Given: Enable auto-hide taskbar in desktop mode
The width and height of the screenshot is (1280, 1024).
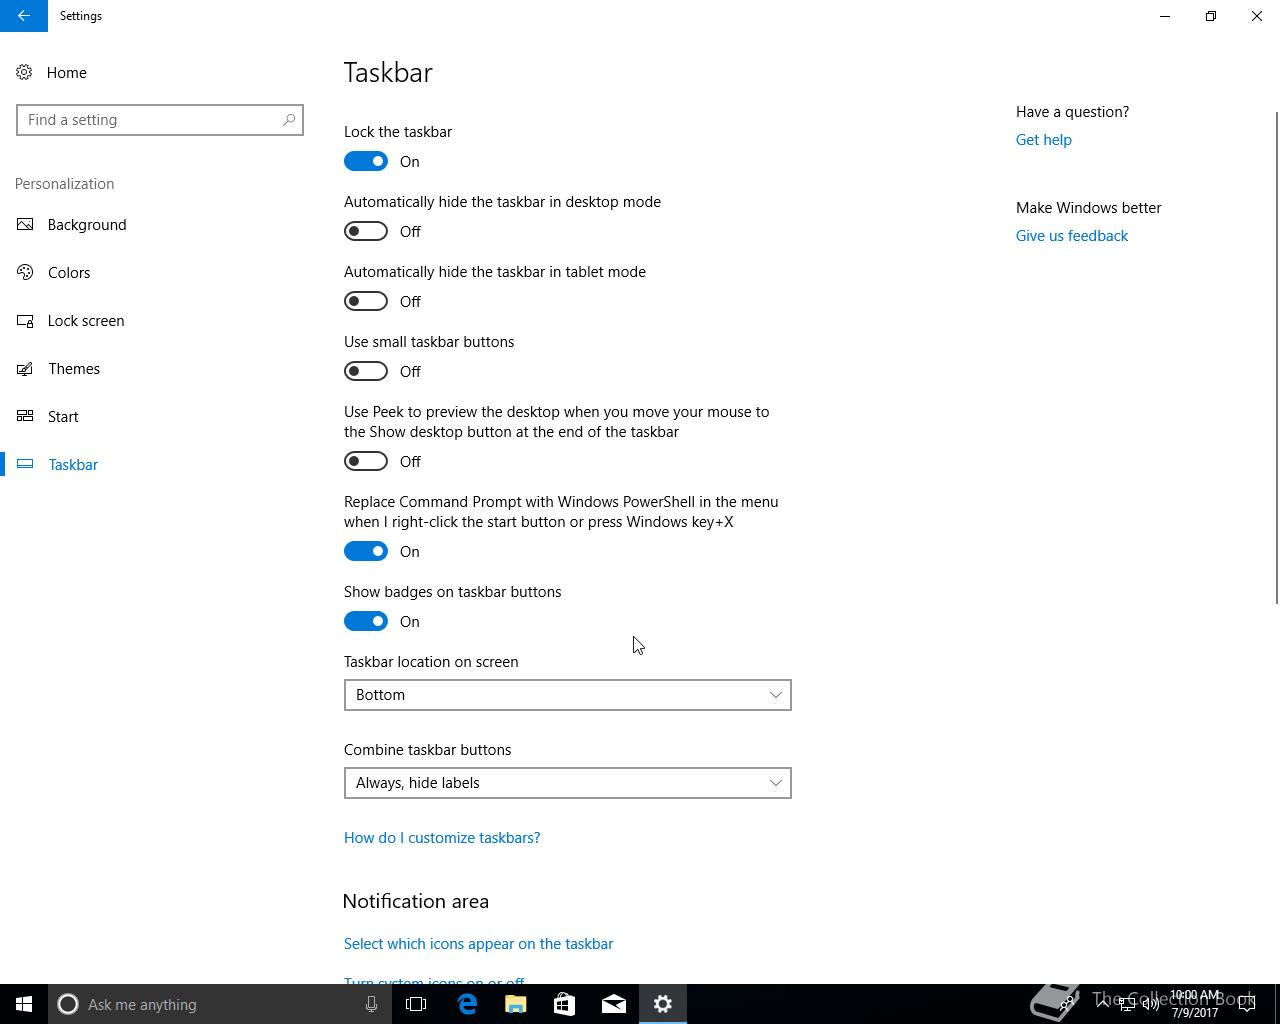Looking at the screenshot, I should coord(366,231).
